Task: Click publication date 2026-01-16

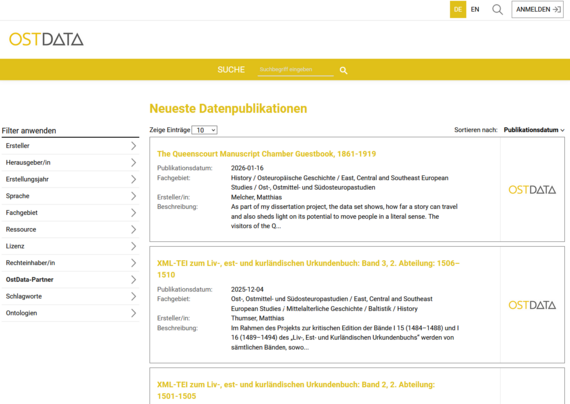Action: [x=247, y=168]
